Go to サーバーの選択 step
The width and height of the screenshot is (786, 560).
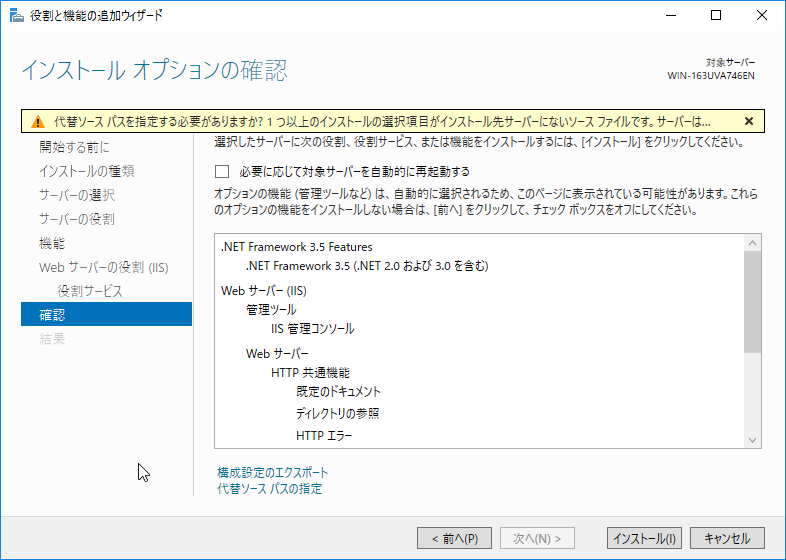point(77,195)
